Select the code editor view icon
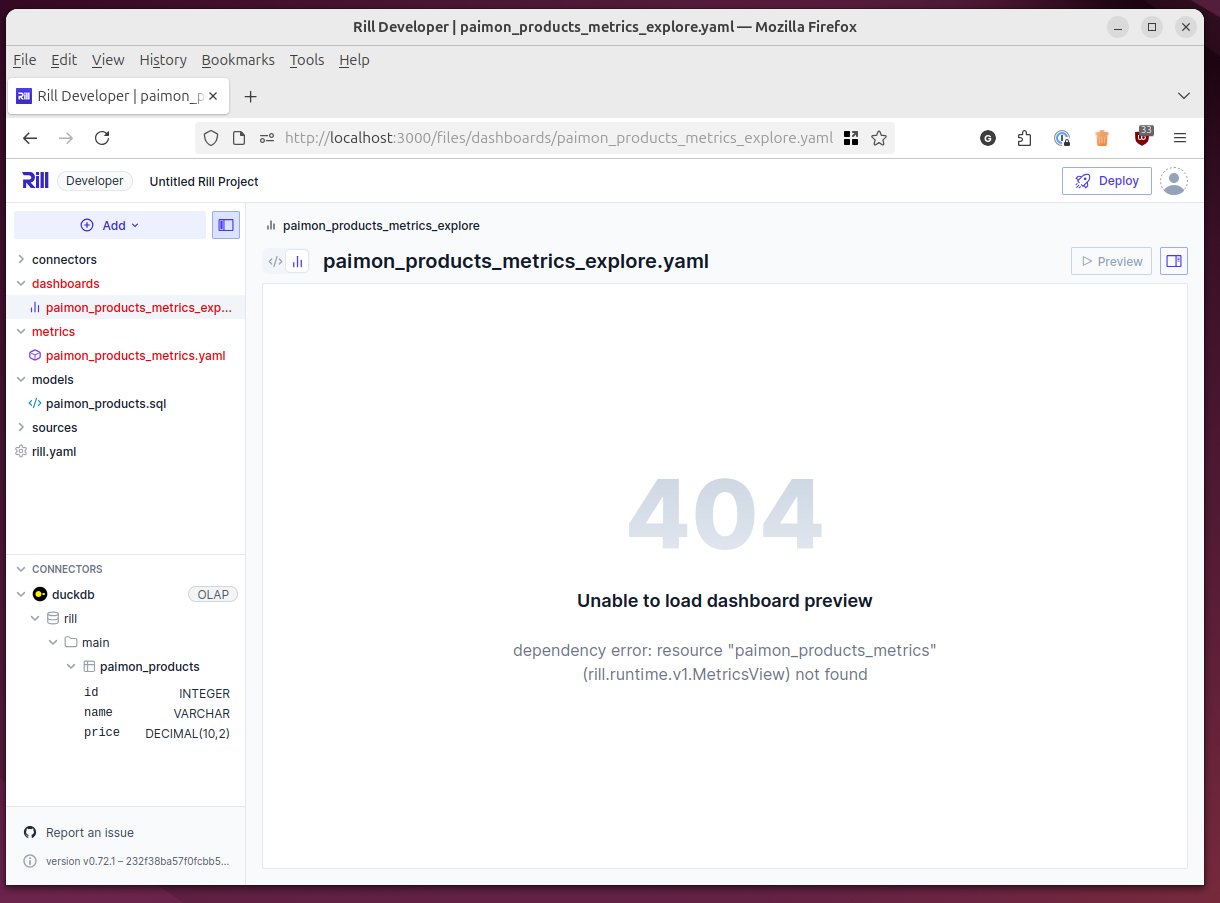 tap(275, 260)
